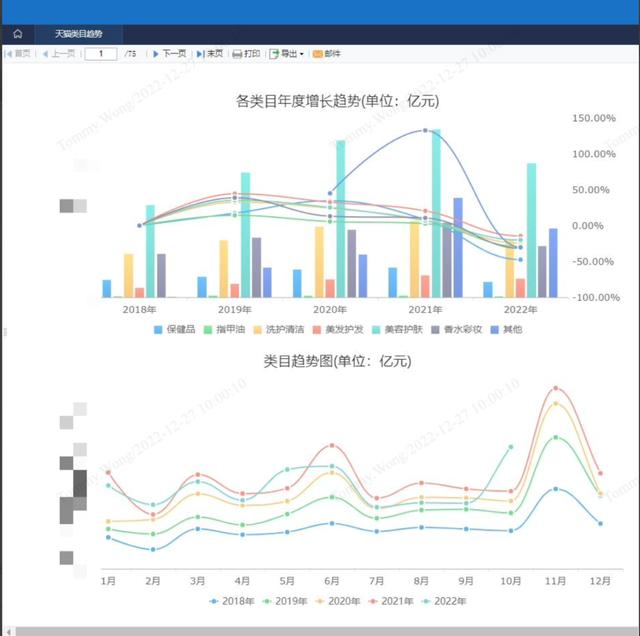Click the 0.00% axis value
The height and width of the screenshot is (636, 640).
click(x=588, y=226)
